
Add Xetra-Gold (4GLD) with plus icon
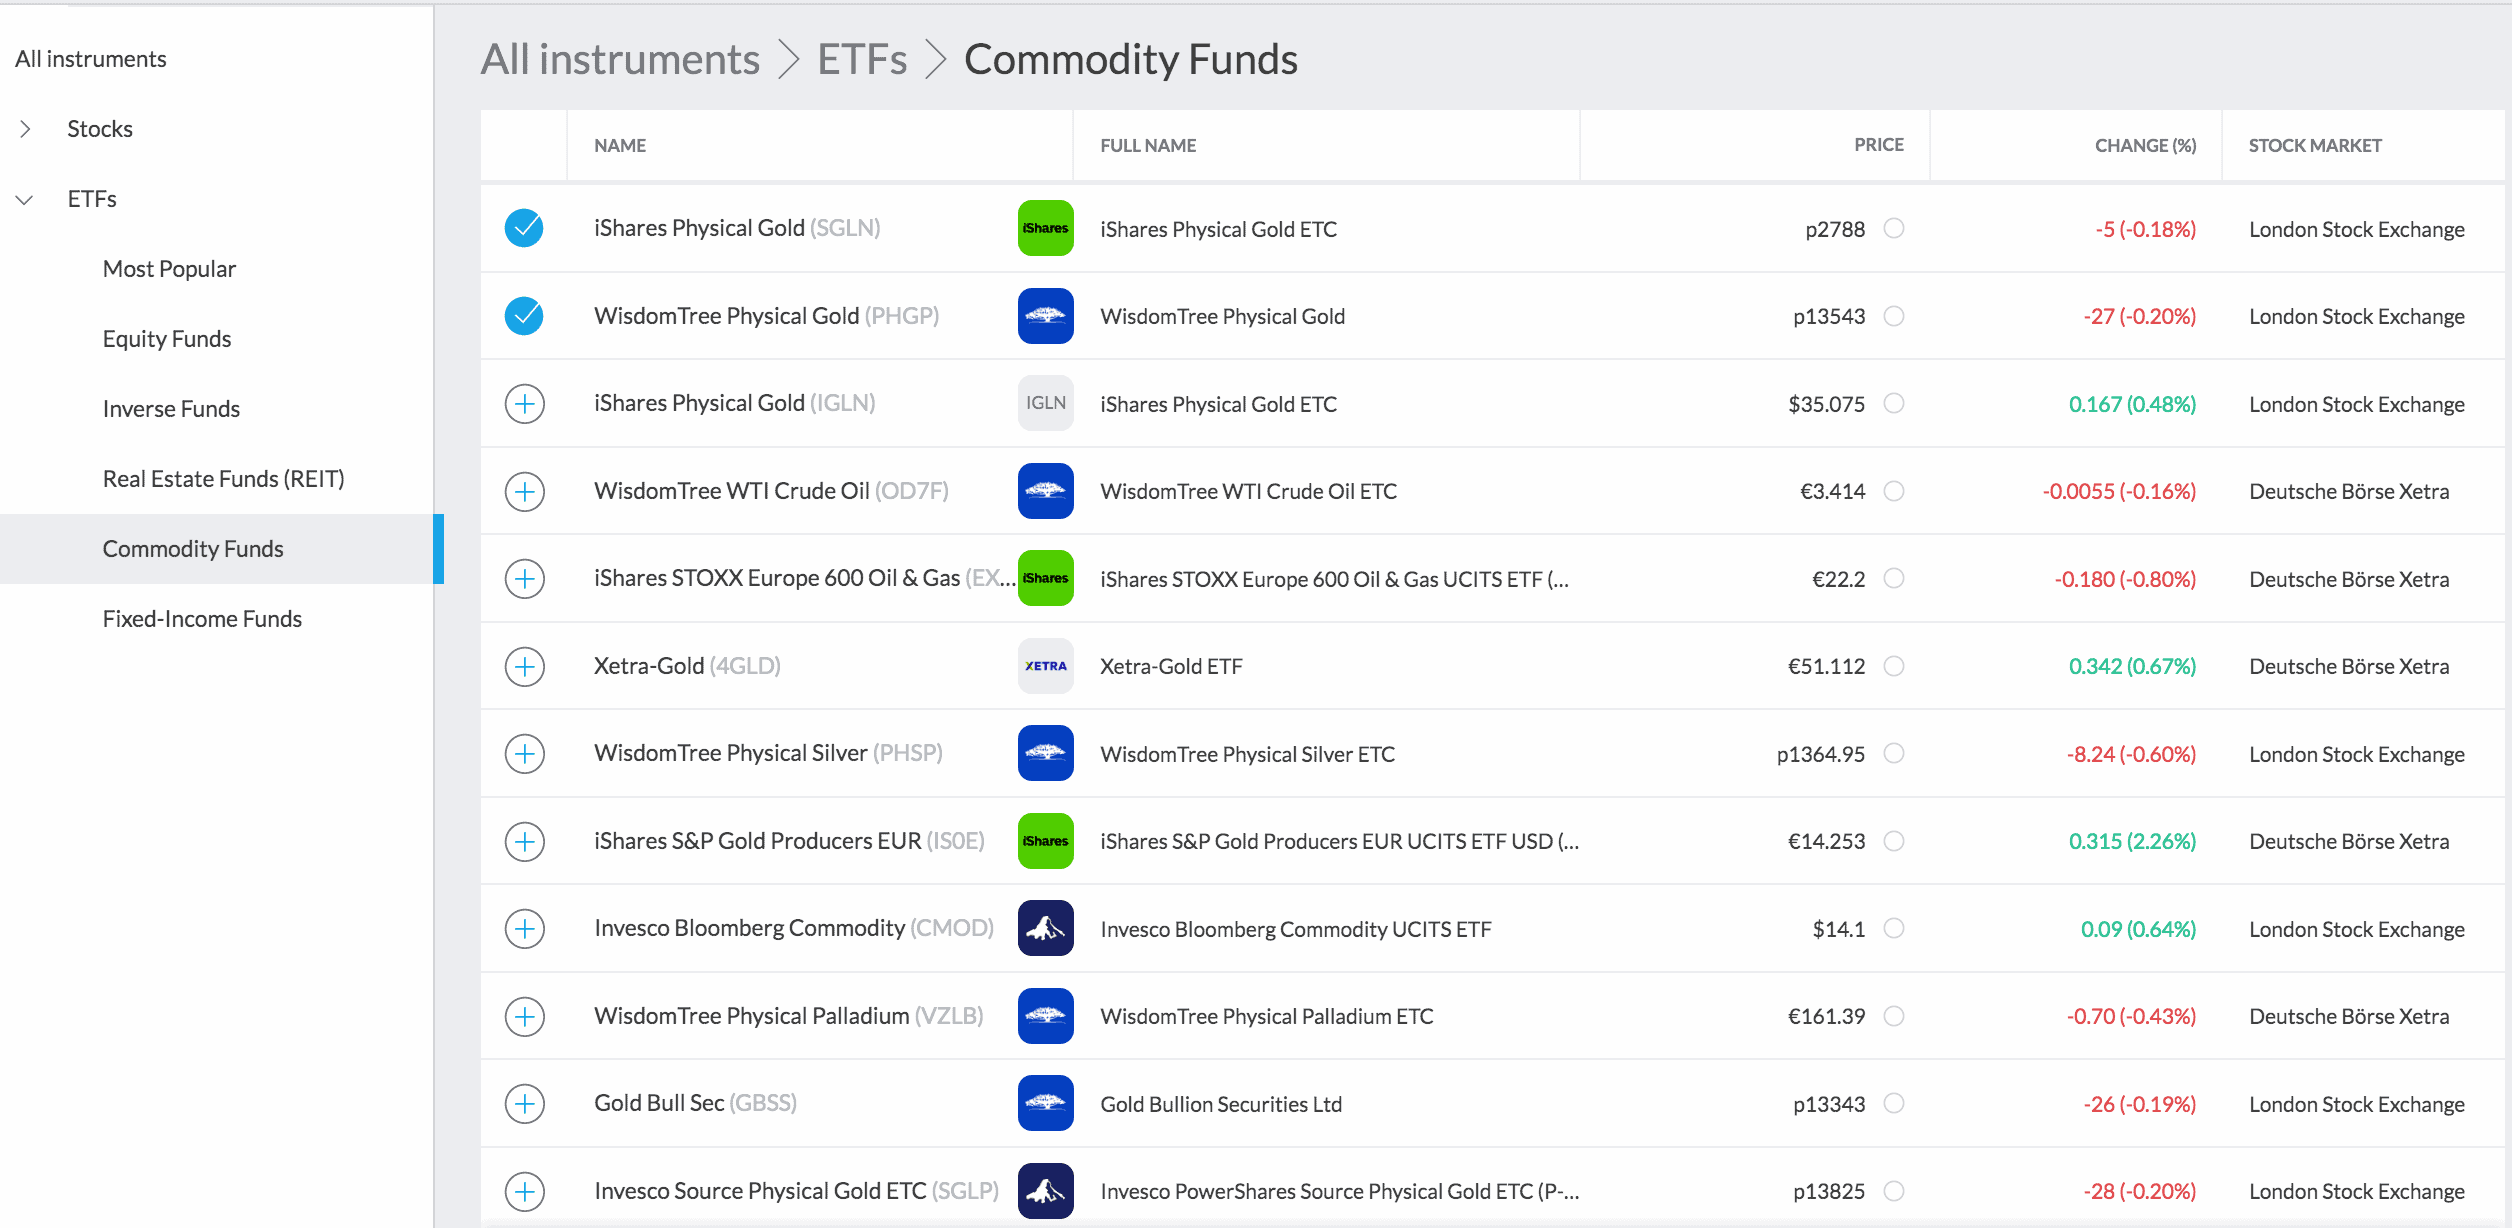524,666
